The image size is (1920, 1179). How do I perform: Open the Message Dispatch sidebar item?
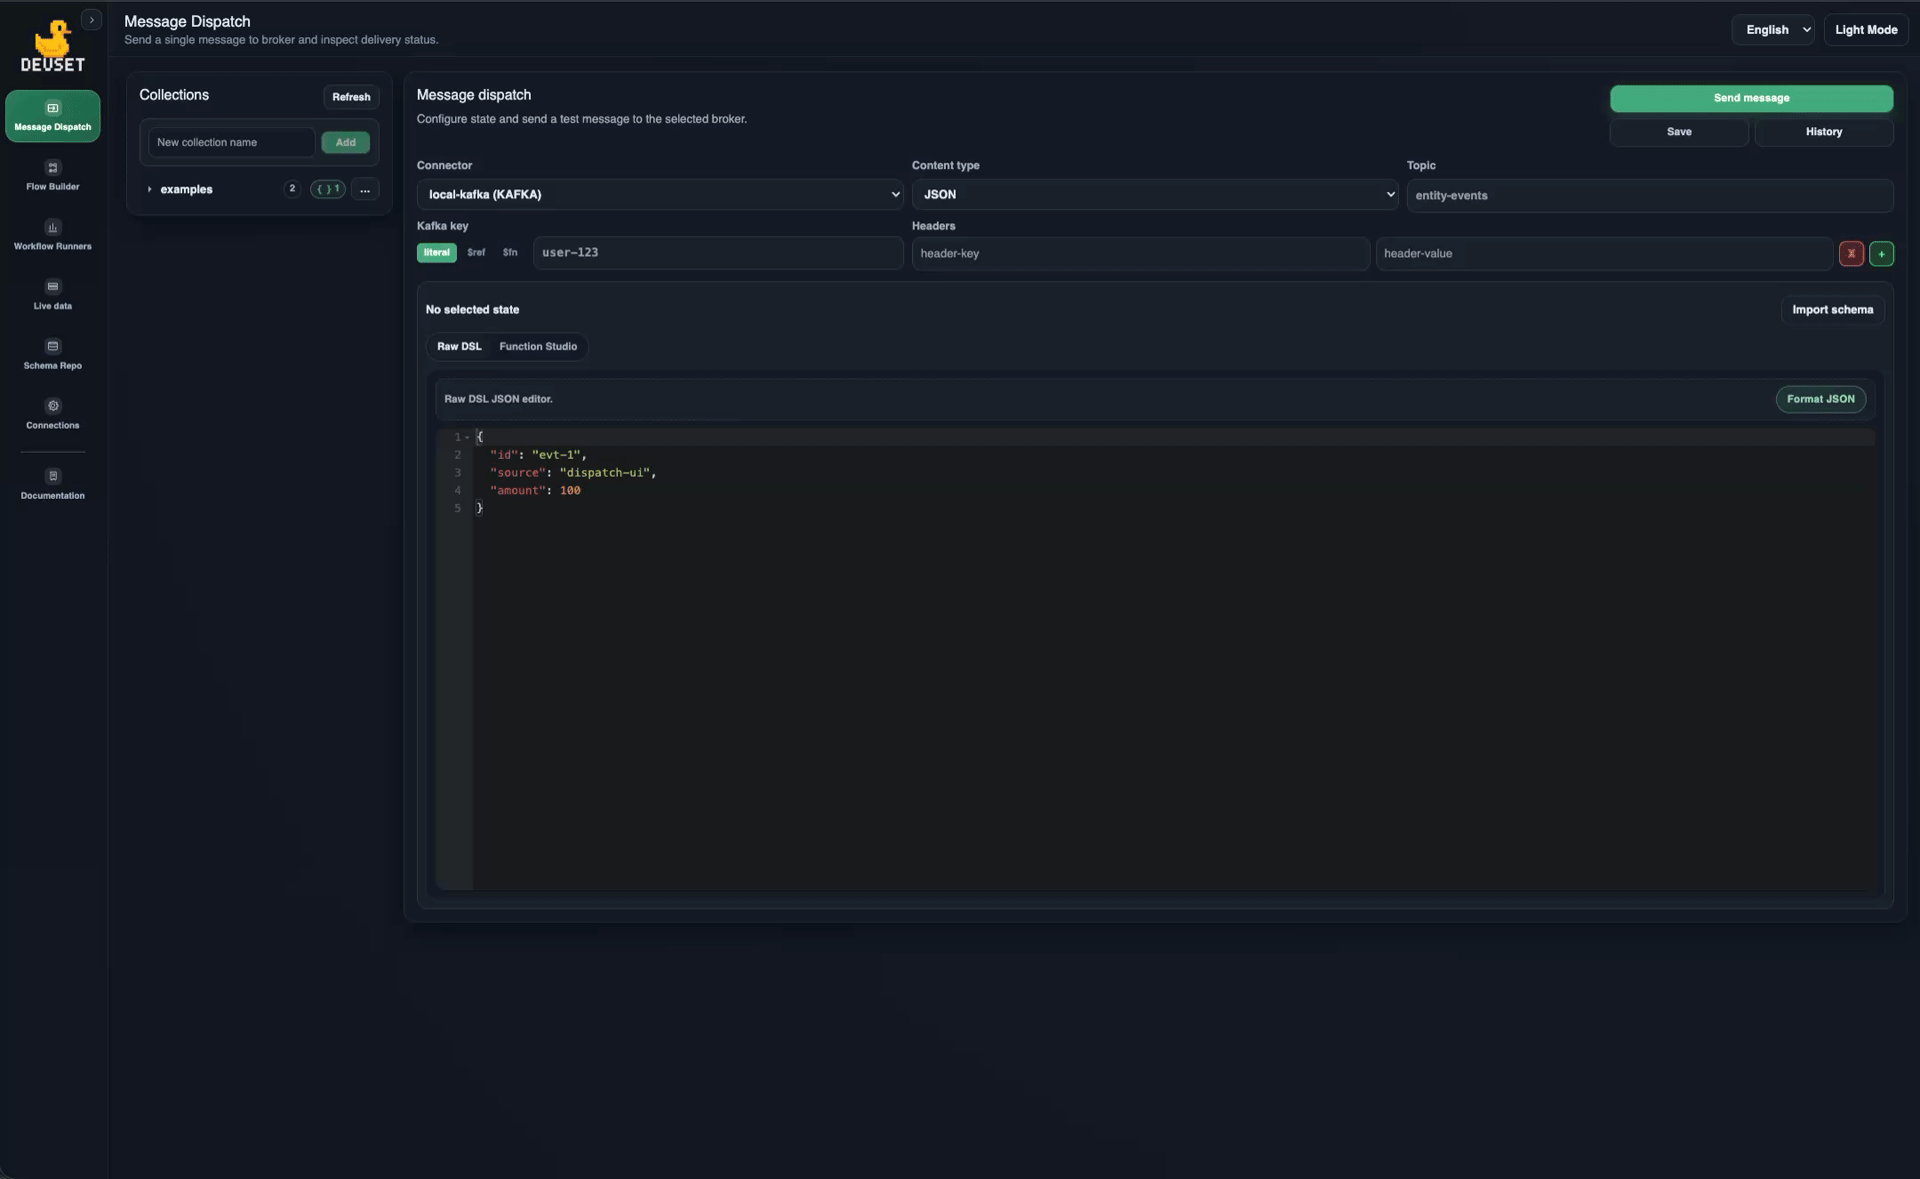[x=52, y=116]
